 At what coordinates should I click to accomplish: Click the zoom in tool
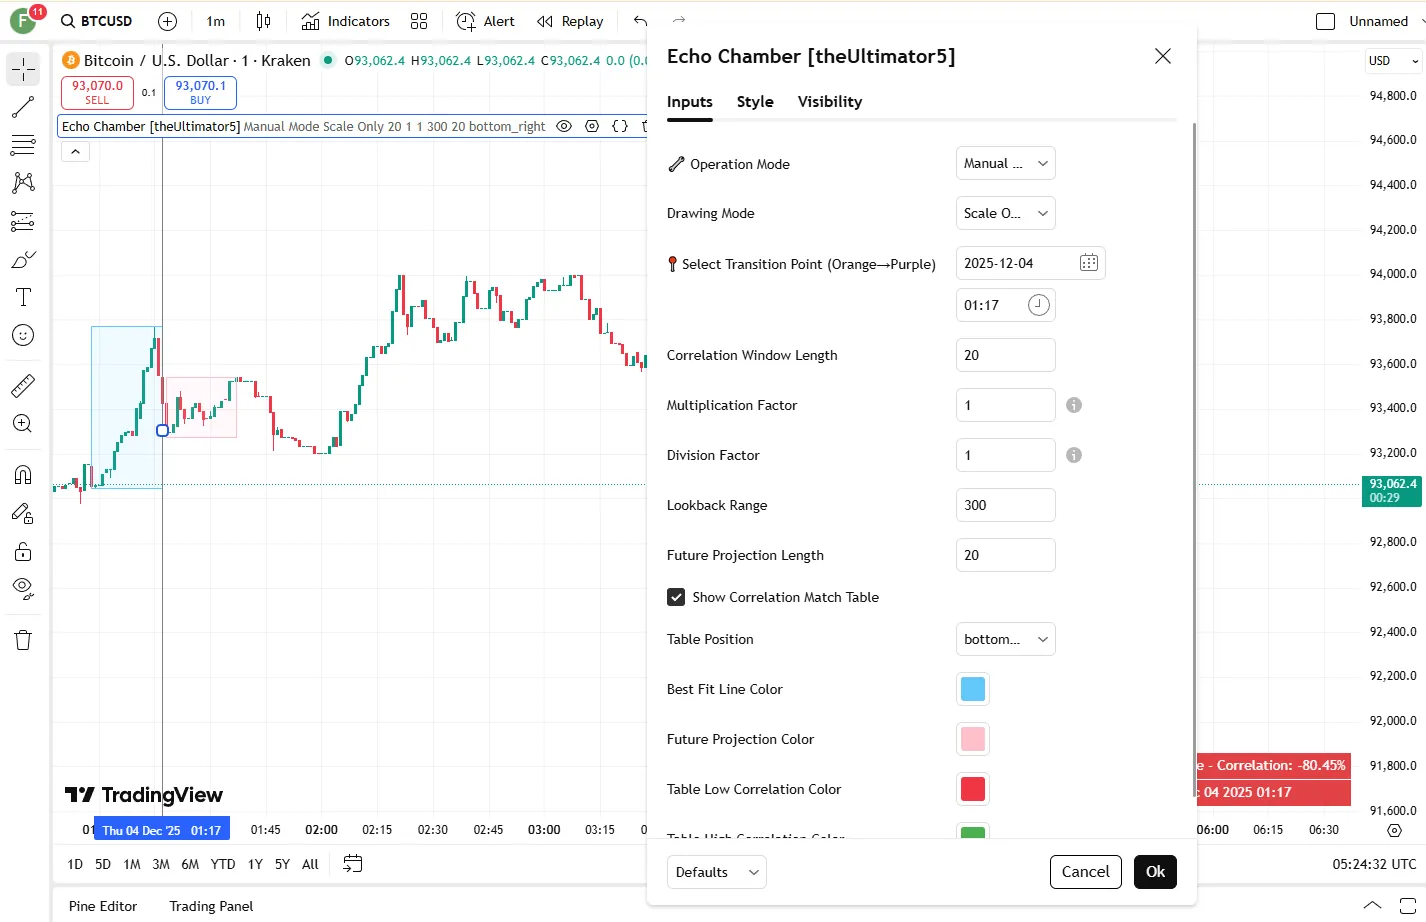point(23,424)
